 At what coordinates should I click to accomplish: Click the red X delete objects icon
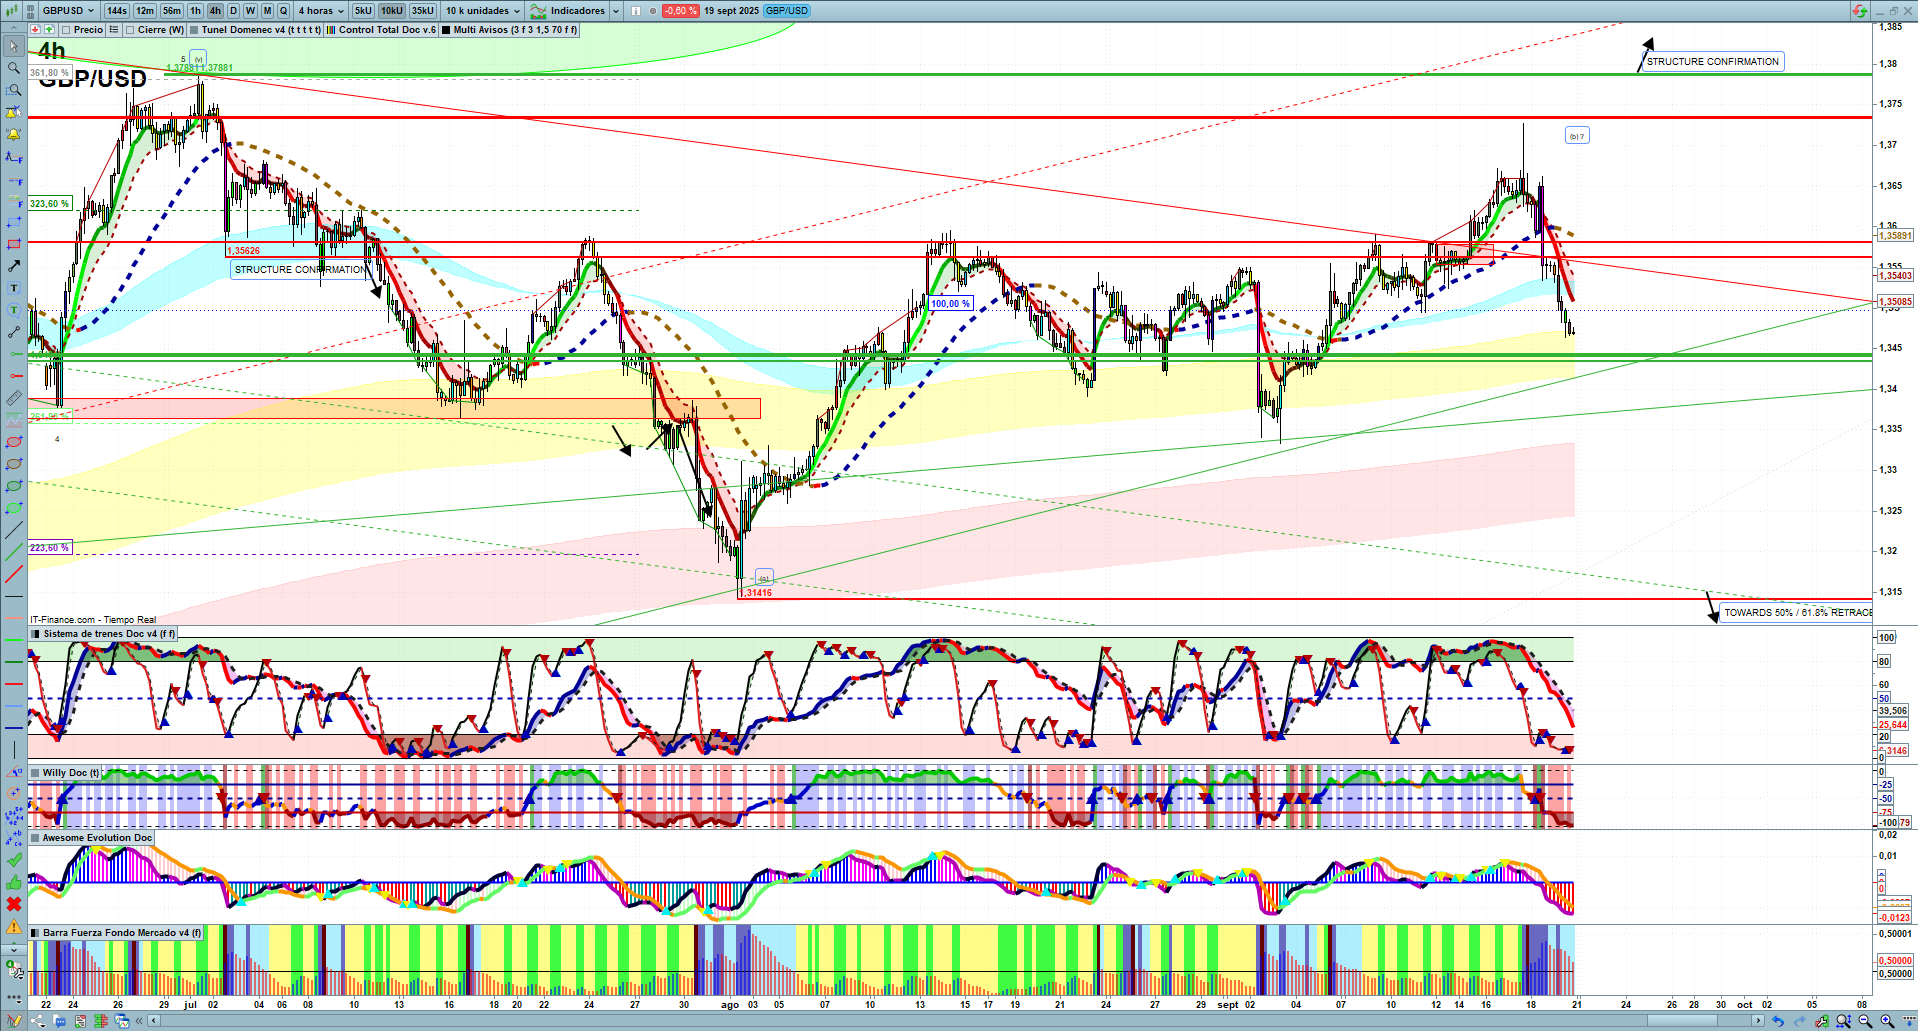pos(14,904)
